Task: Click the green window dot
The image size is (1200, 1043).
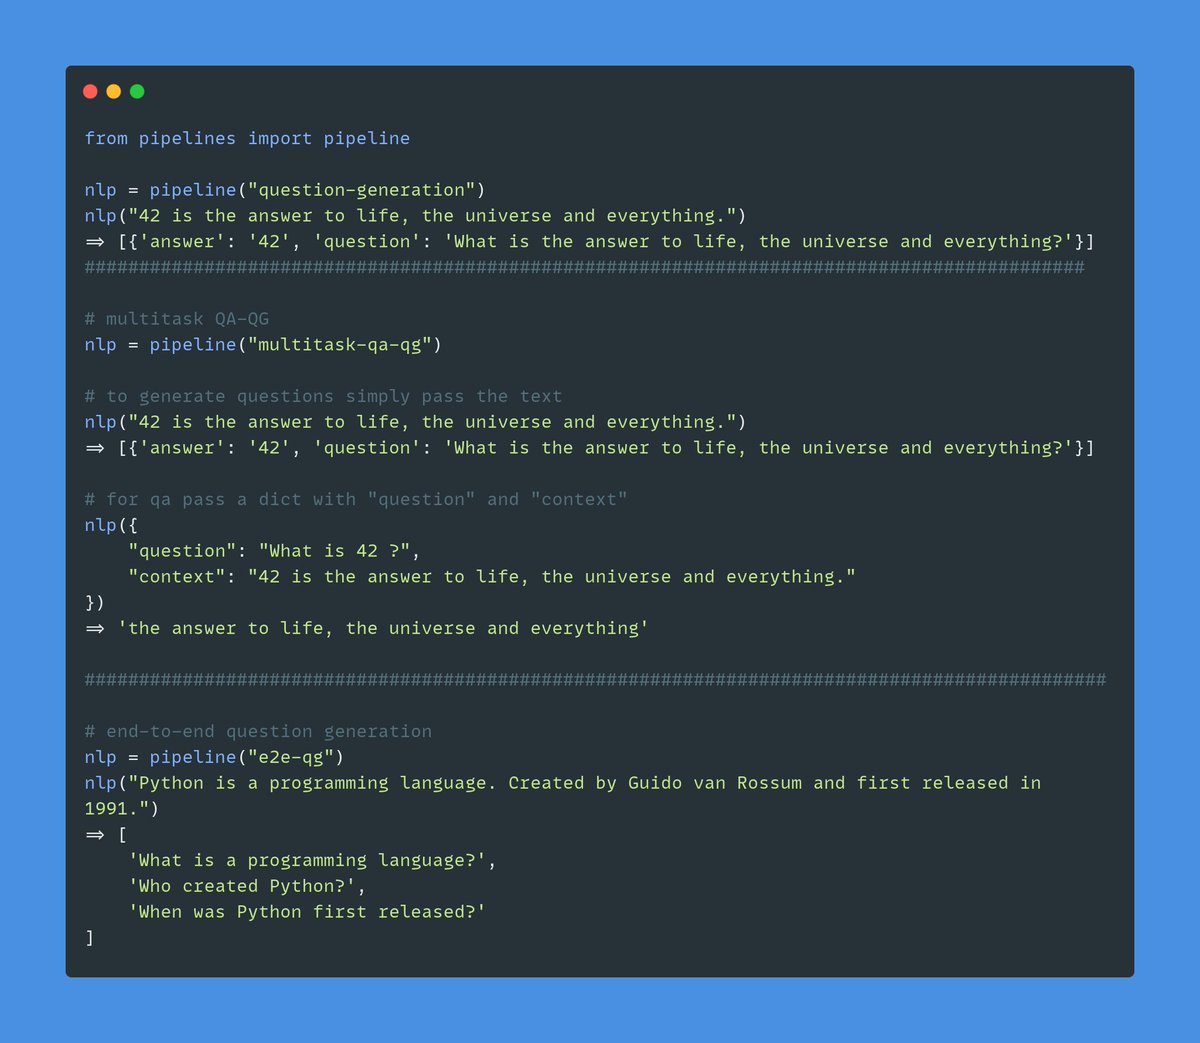Action: [x=137, y=91]
